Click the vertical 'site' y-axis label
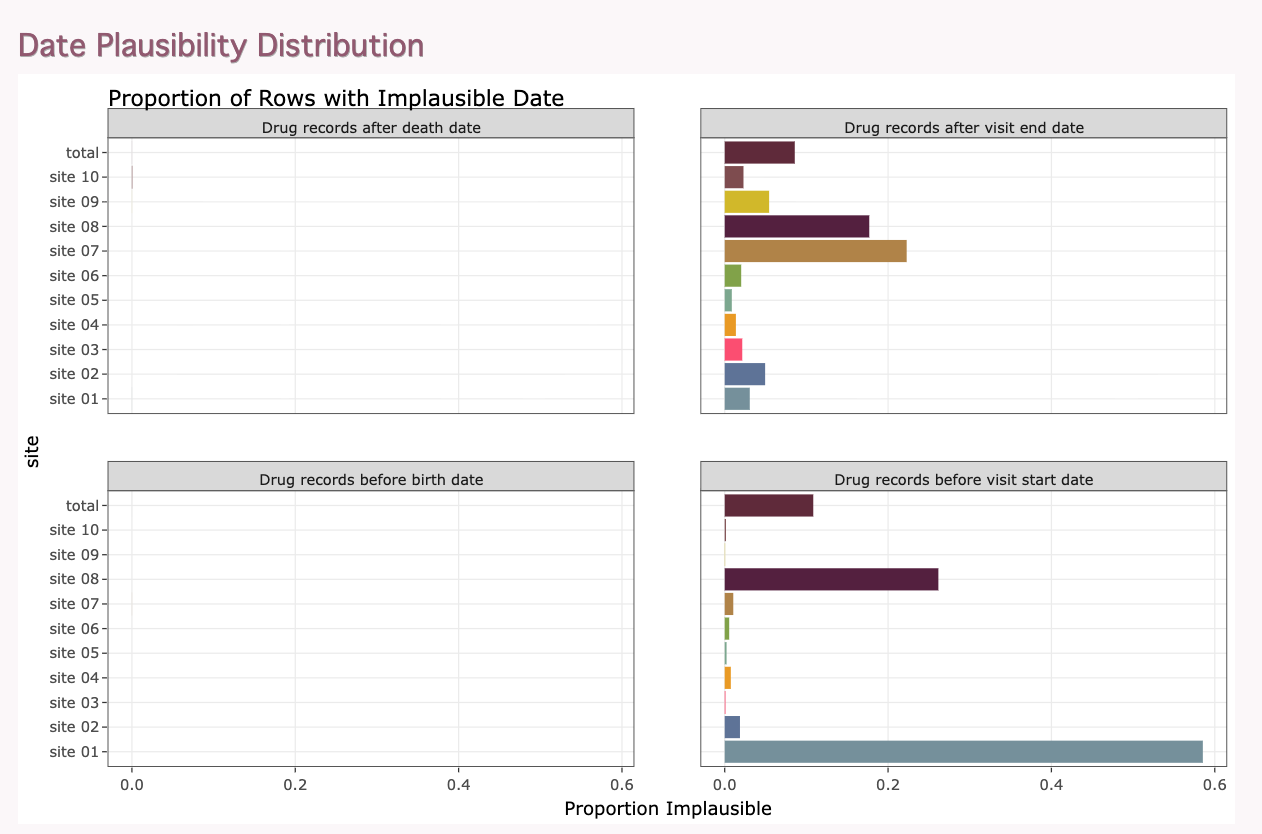This screenshot has width=1262, height=834. (33, 450)
